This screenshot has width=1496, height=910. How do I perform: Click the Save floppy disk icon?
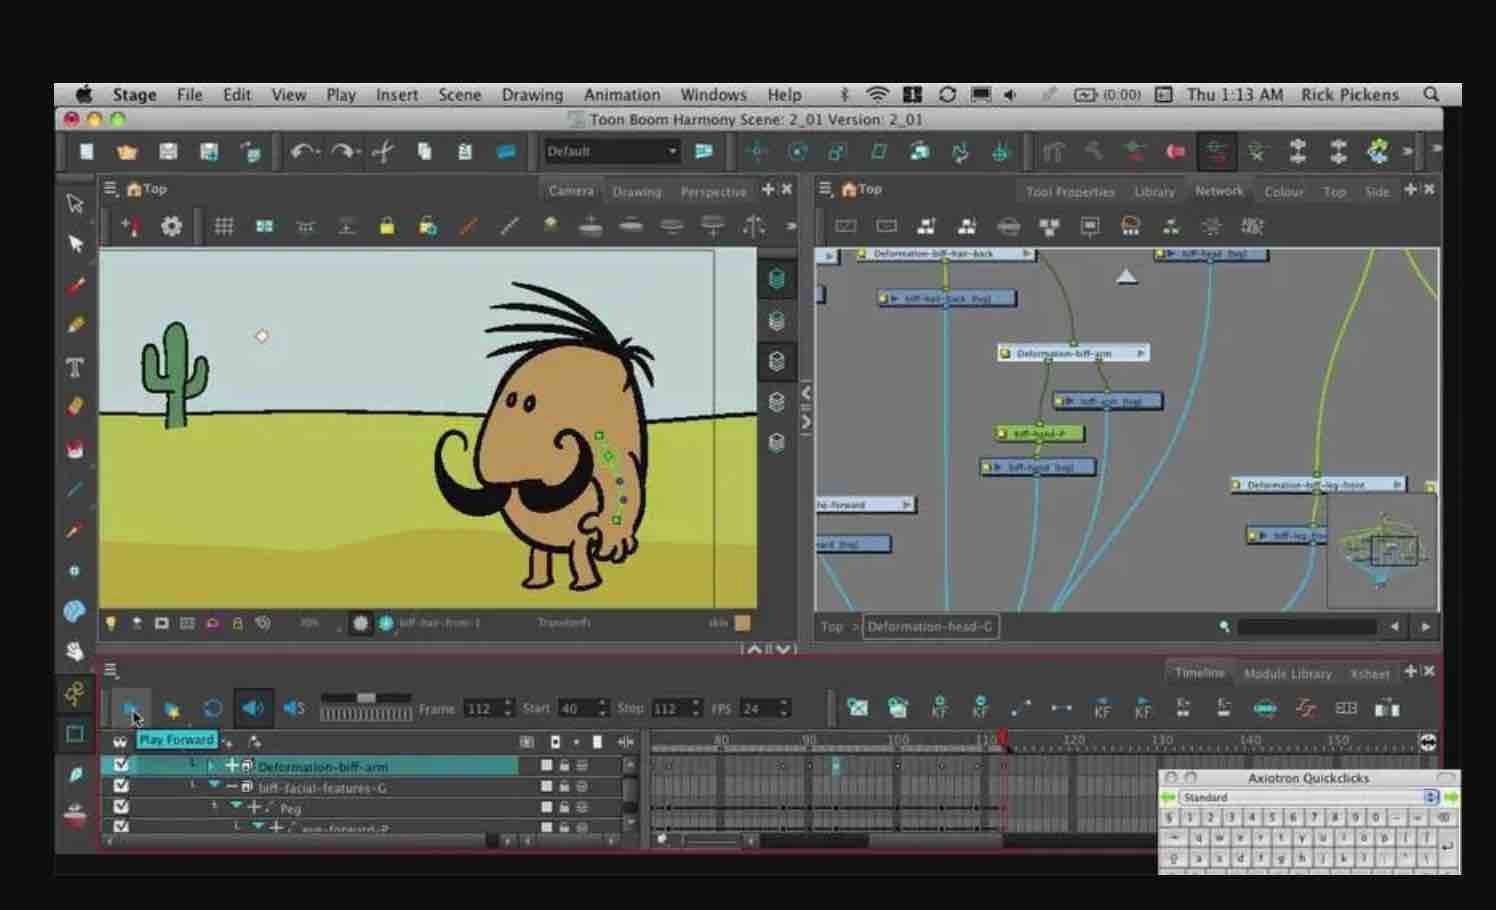coord(168,151)
